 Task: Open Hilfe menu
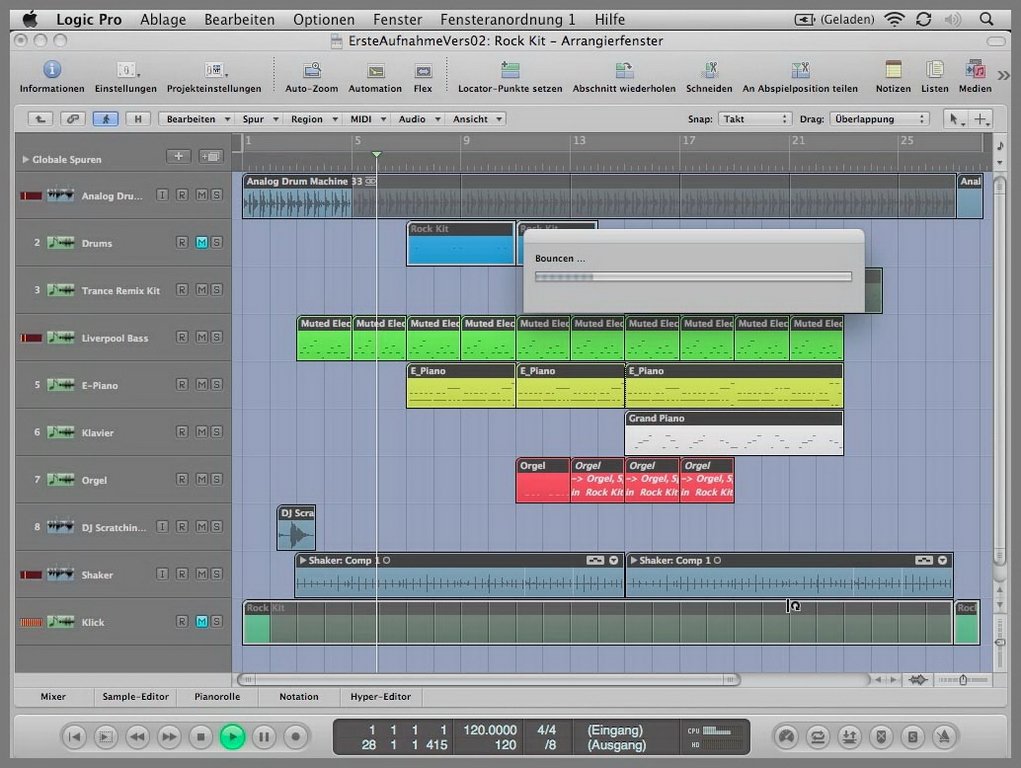click(x=609, y=20)
